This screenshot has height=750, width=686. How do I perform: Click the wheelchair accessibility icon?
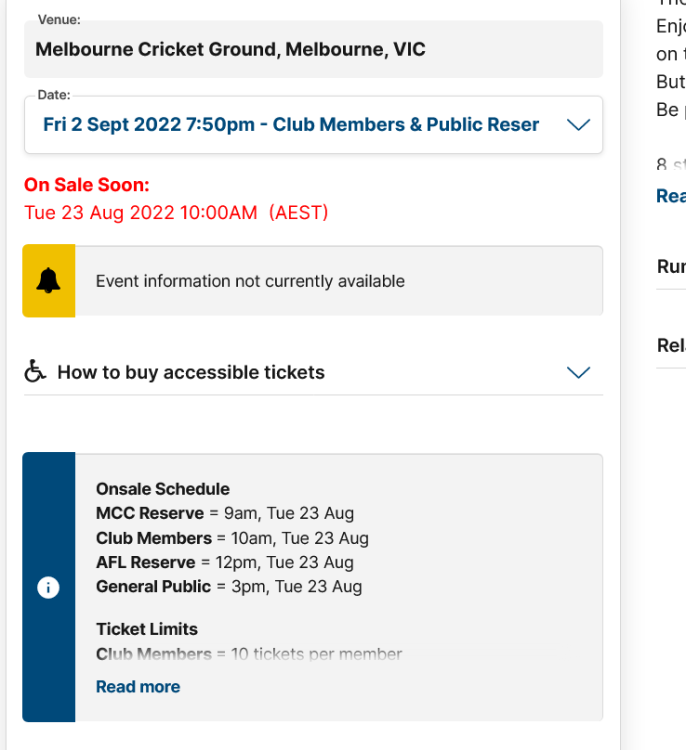tap(35, 371)
